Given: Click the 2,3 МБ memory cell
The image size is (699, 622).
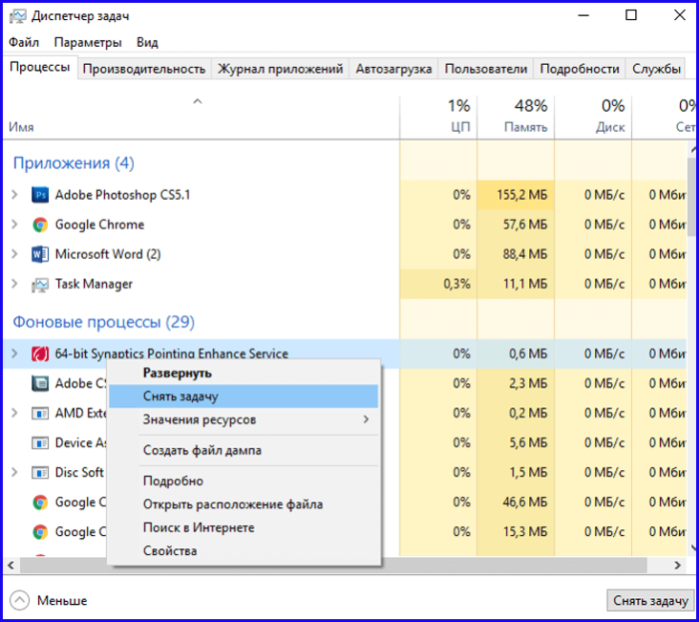Looking at the screenshot, I should (x=516, y=383).
